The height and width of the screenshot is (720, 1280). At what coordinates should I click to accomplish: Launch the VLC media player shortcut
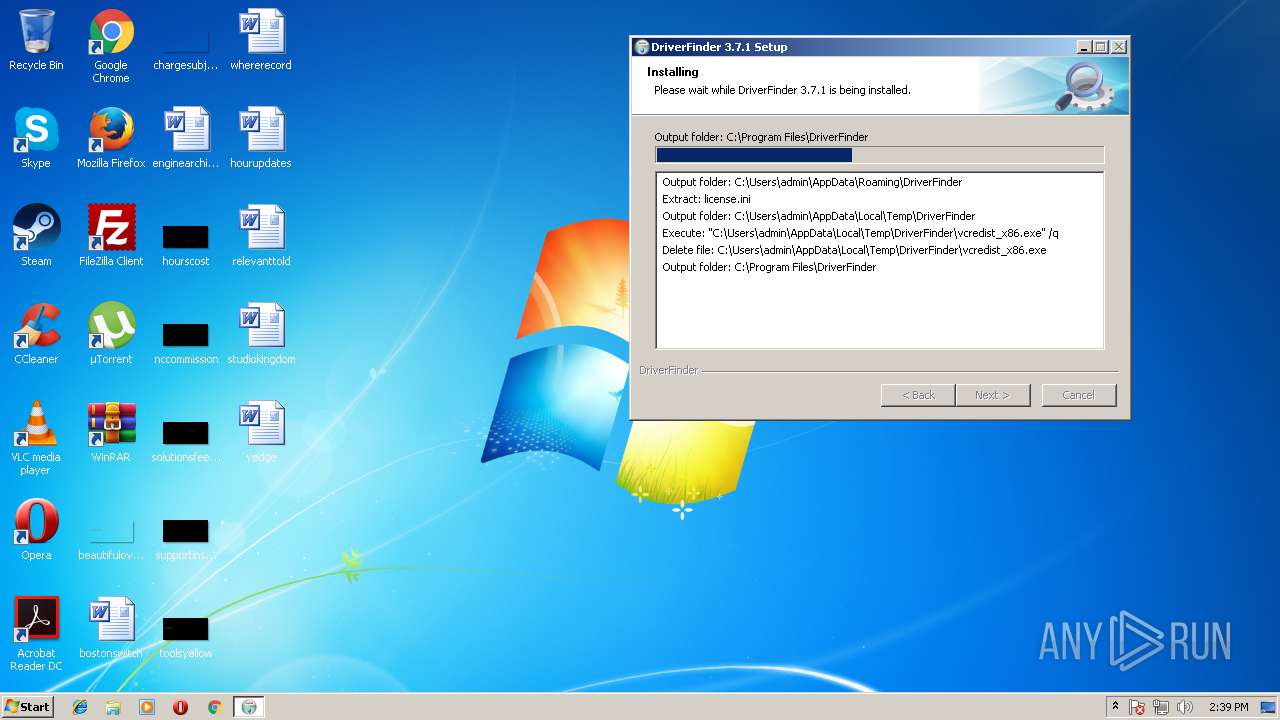click(x=36, y=438)
